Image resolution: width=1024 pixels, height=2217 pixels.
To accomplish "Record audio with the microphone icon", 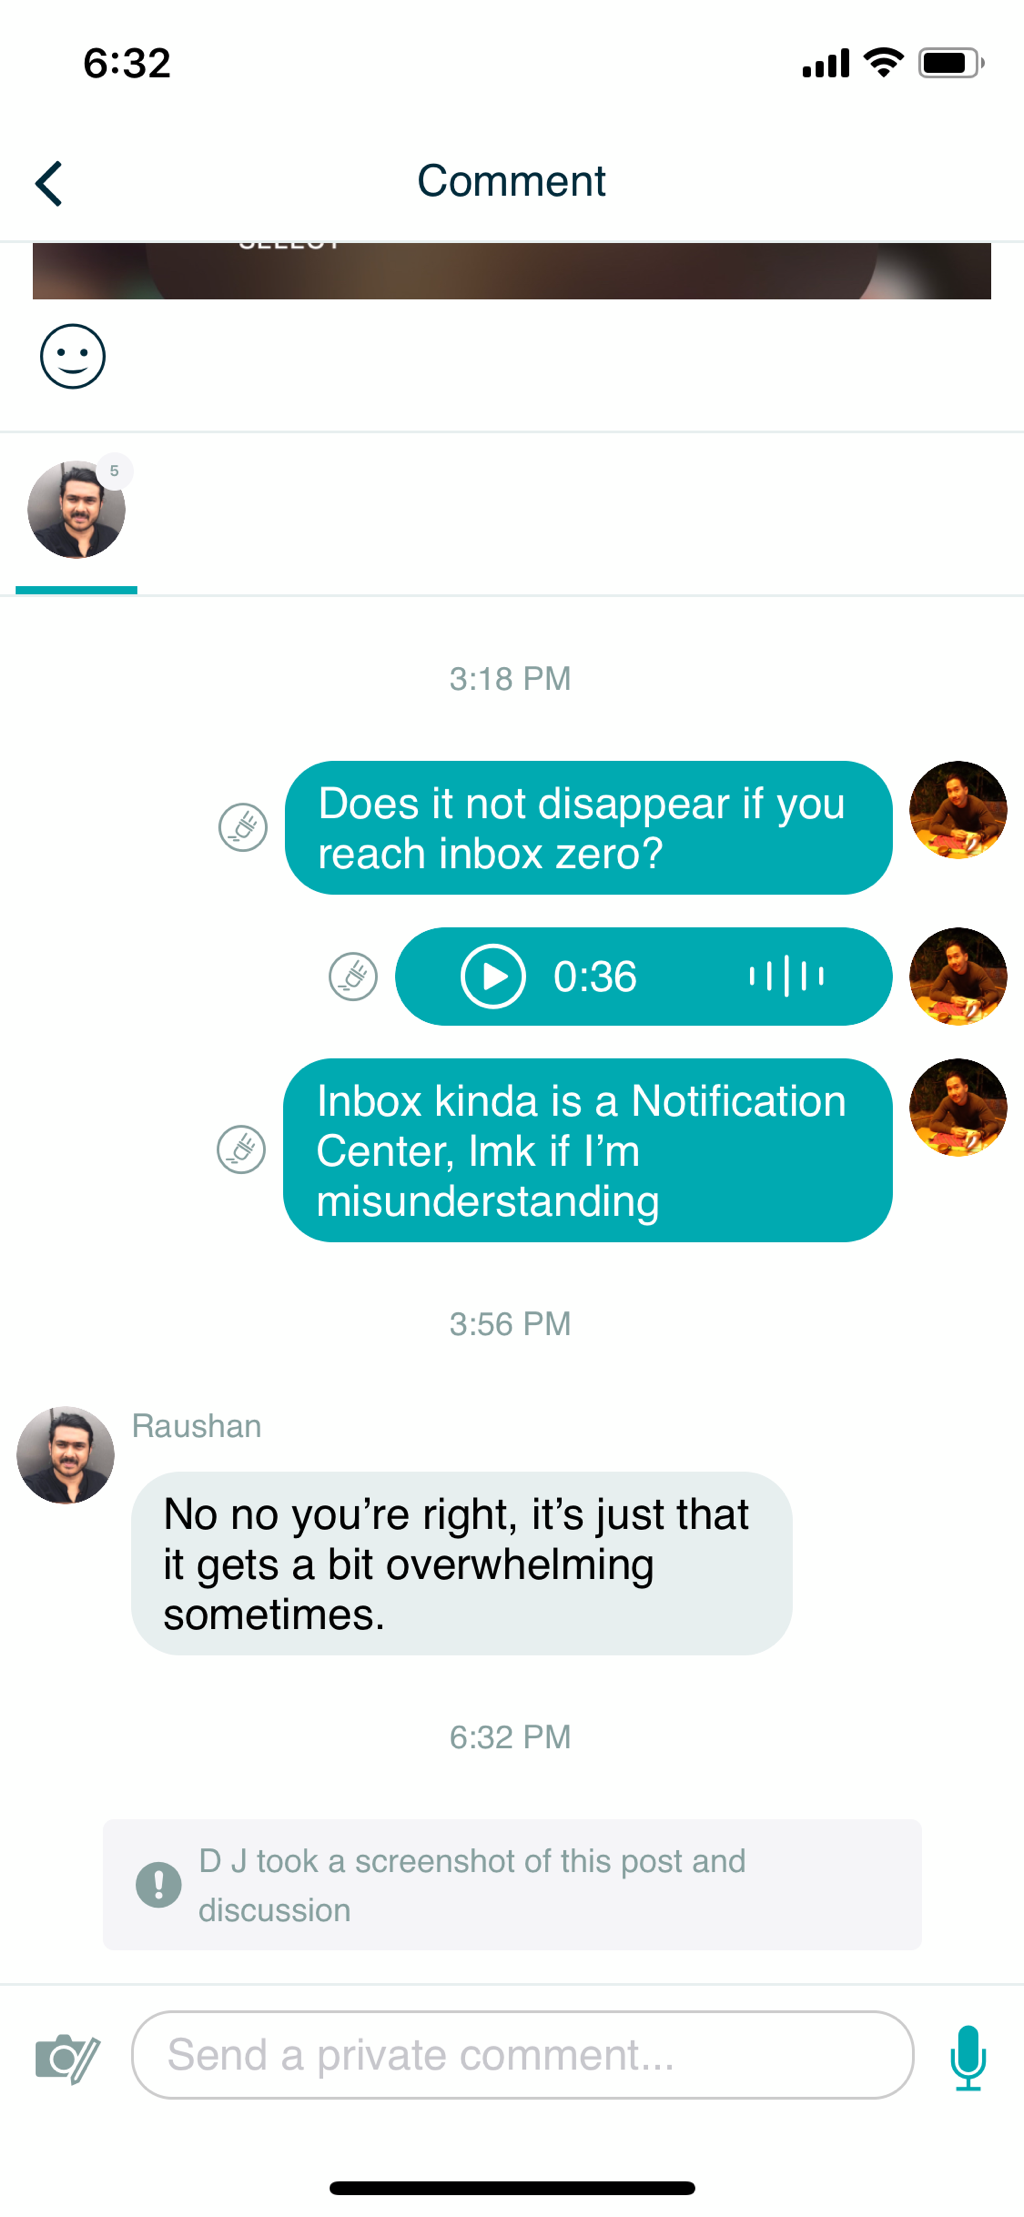I will point(968,2057).
